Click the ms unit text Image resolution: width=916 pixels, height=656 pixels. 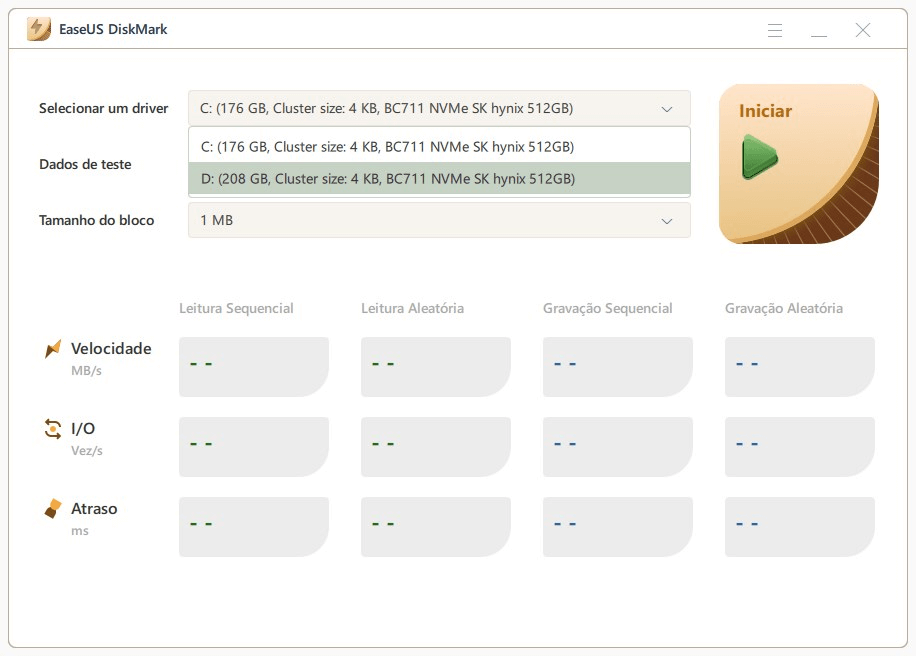click(80, 531)
